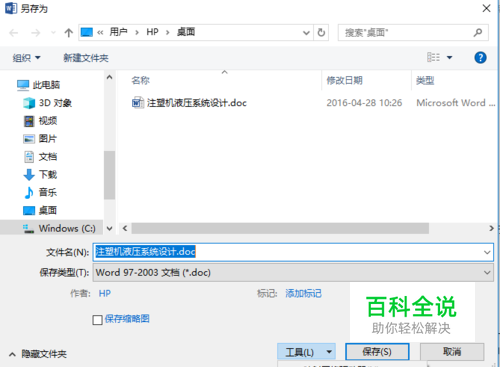Go forward with the right arrow
This screenshot has width=500, height=367.
pyautogui.click(x=35, y=33)
